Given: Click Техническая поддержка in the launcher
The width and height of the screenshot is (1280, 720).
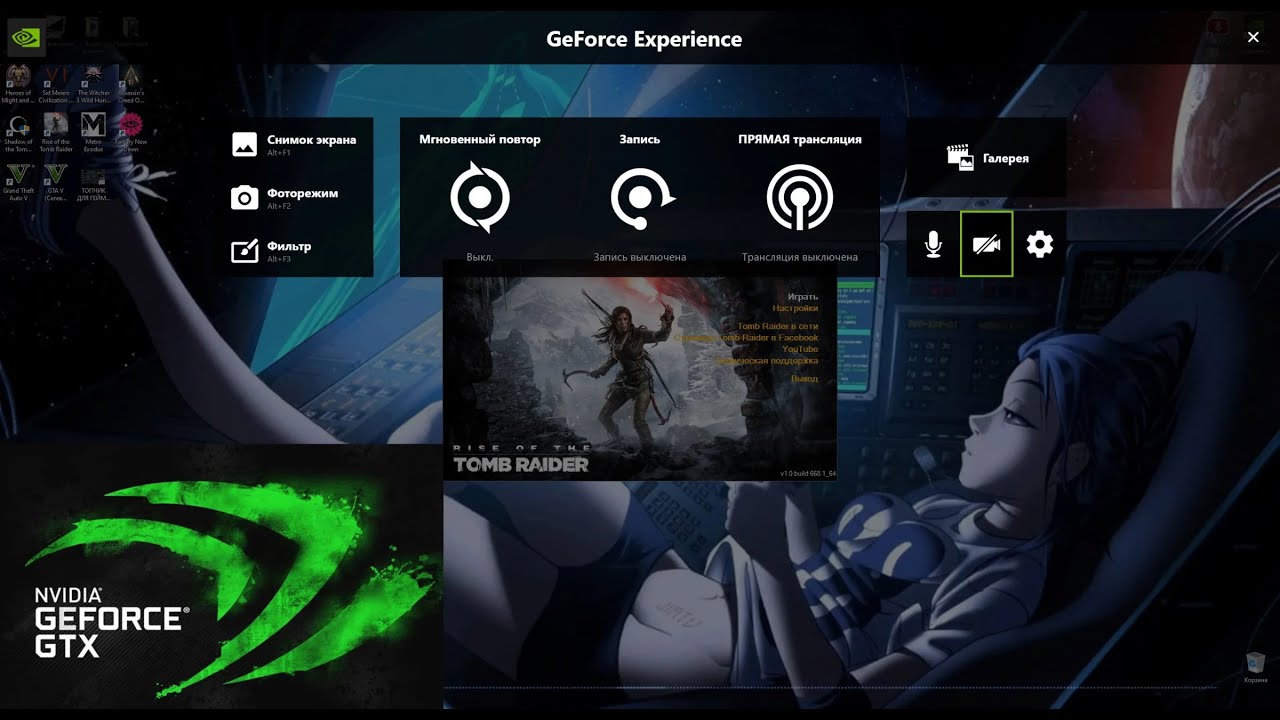Looking at the screenshot, I should [766, 361].
